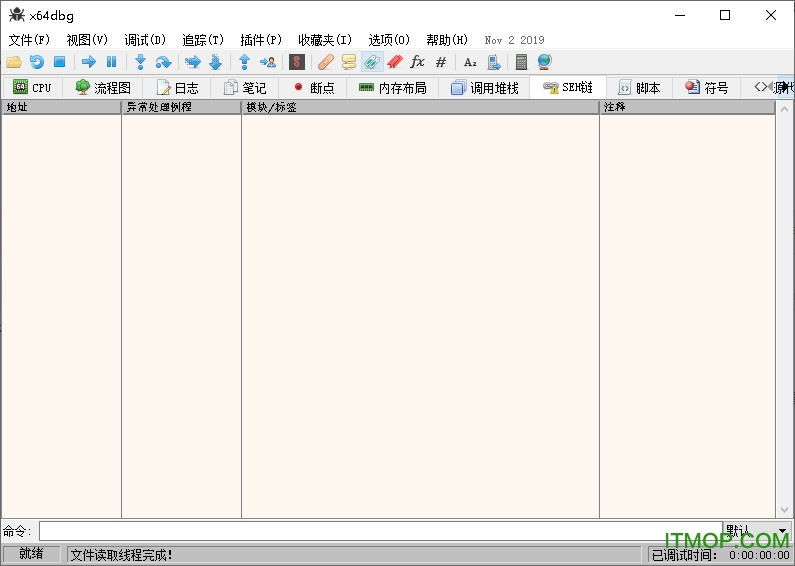Open the 选项(O) menu

[389, 40]
